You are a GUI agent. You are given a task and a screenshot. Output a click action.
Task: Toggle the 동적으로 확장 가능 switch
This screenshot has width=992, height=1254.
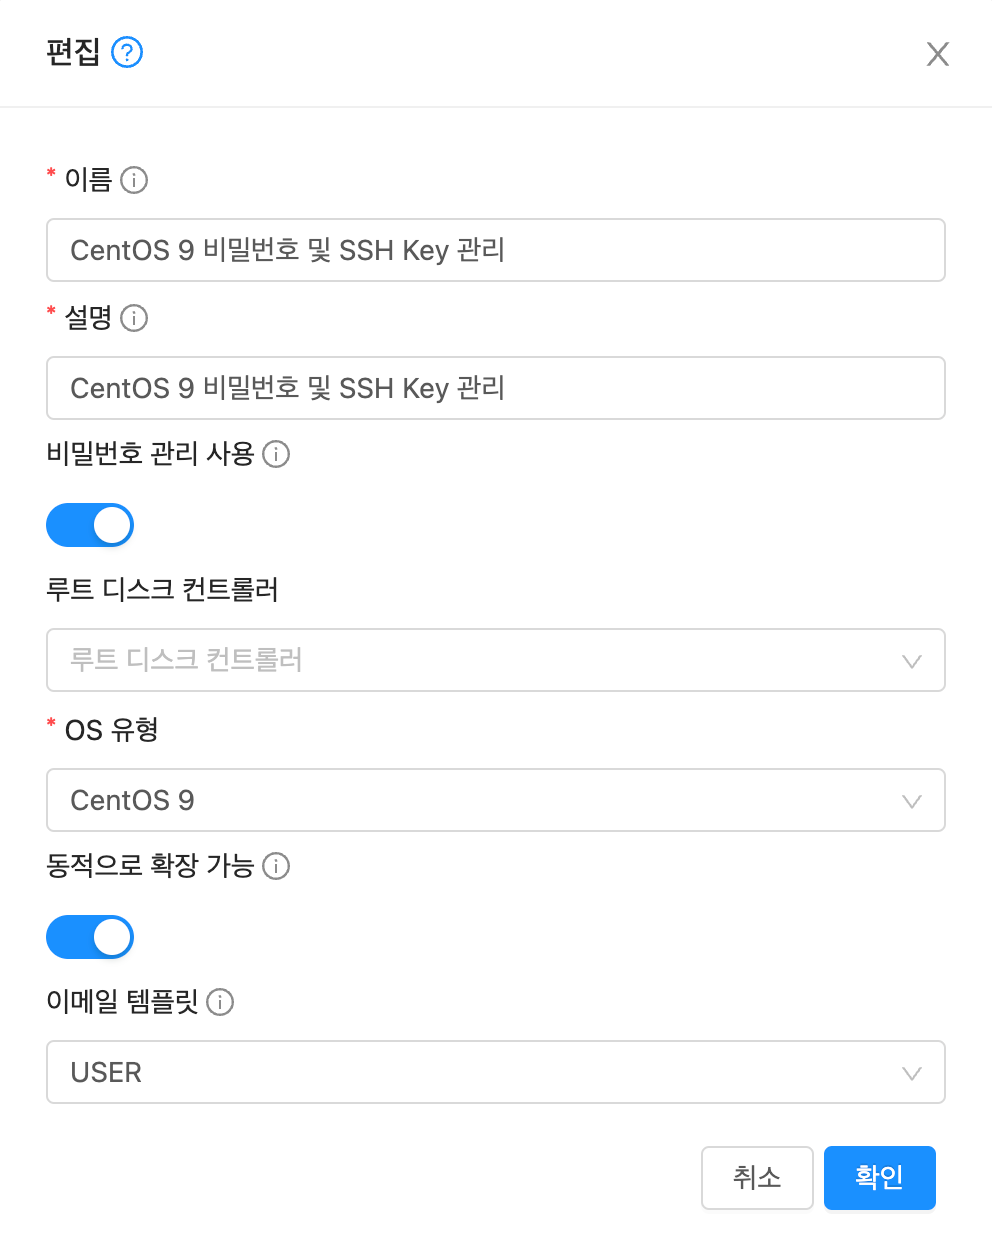pos(90,937)
